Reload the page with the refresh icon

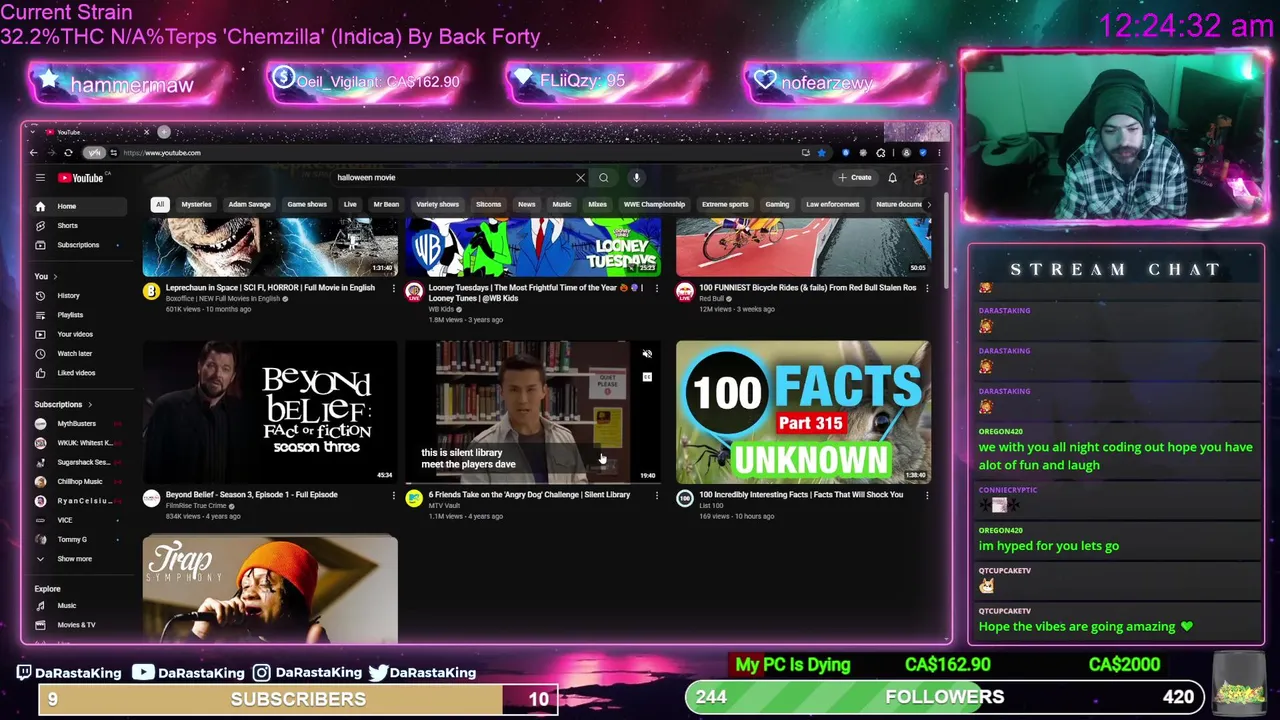[x=68, y=153]
